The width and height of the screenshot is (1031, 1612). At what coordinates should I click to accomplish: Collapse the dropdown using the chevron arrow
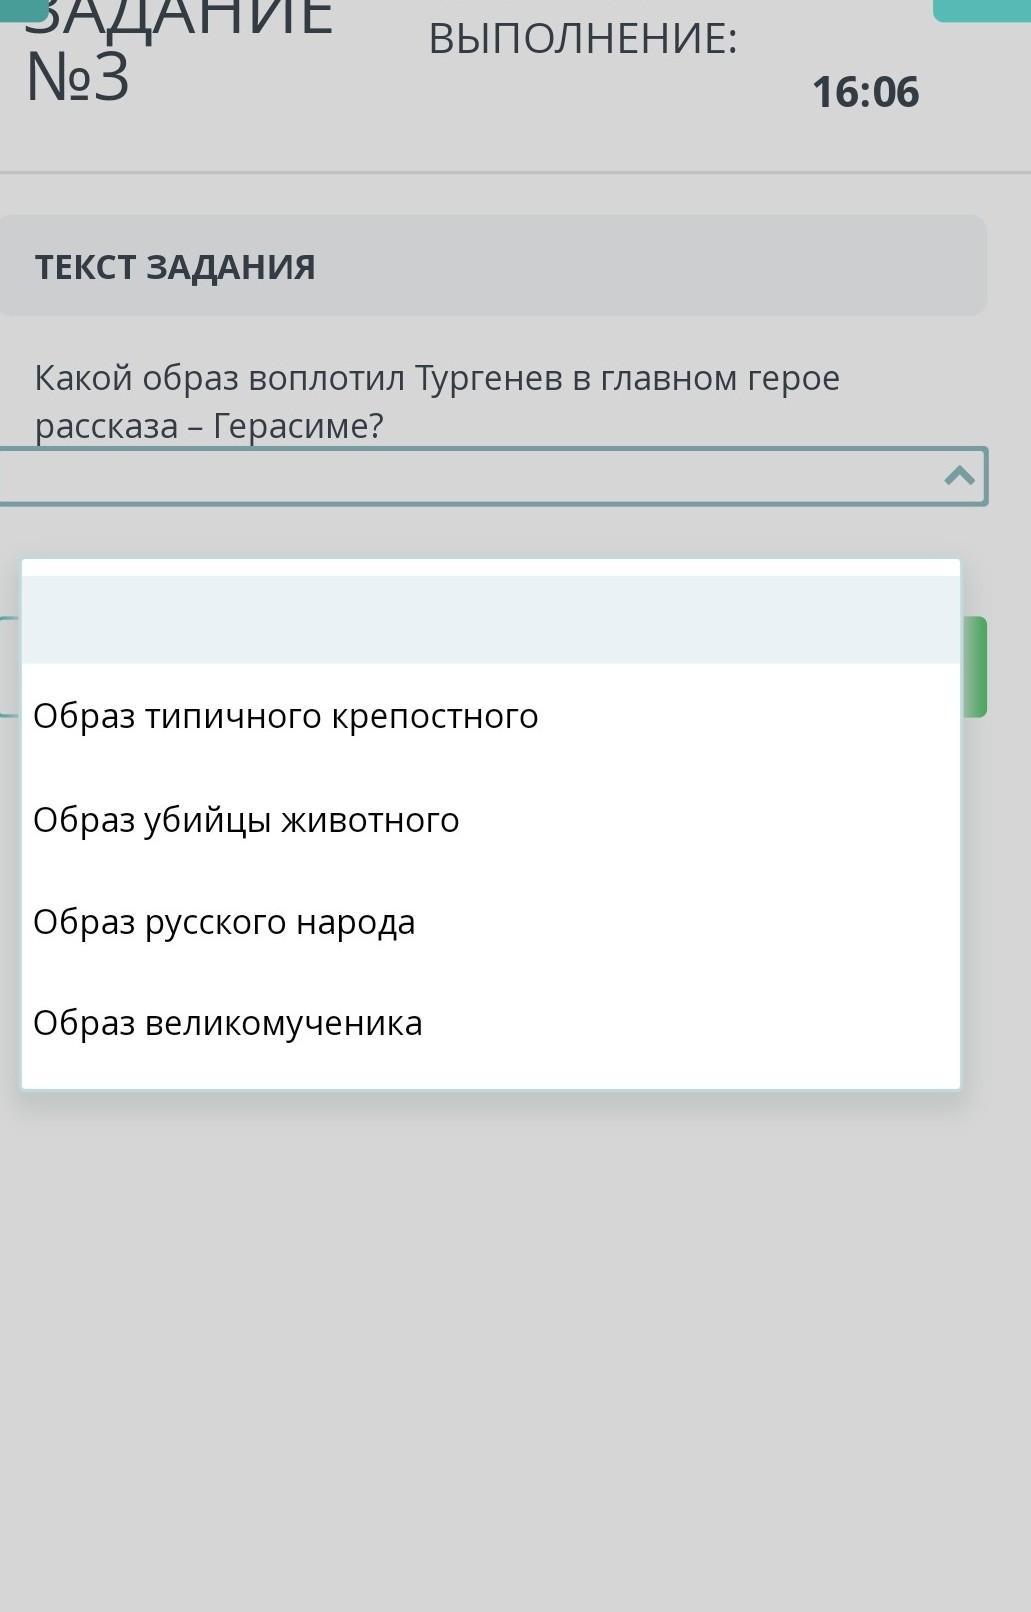click(x=959, y=476)
